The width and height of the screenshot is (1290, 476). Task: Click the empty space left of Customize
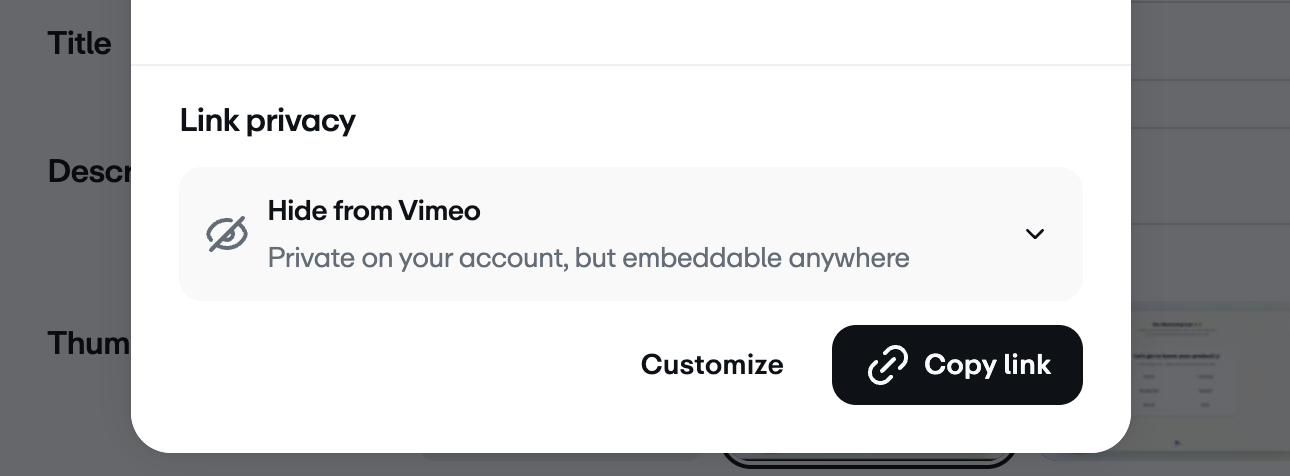[400, 365]
